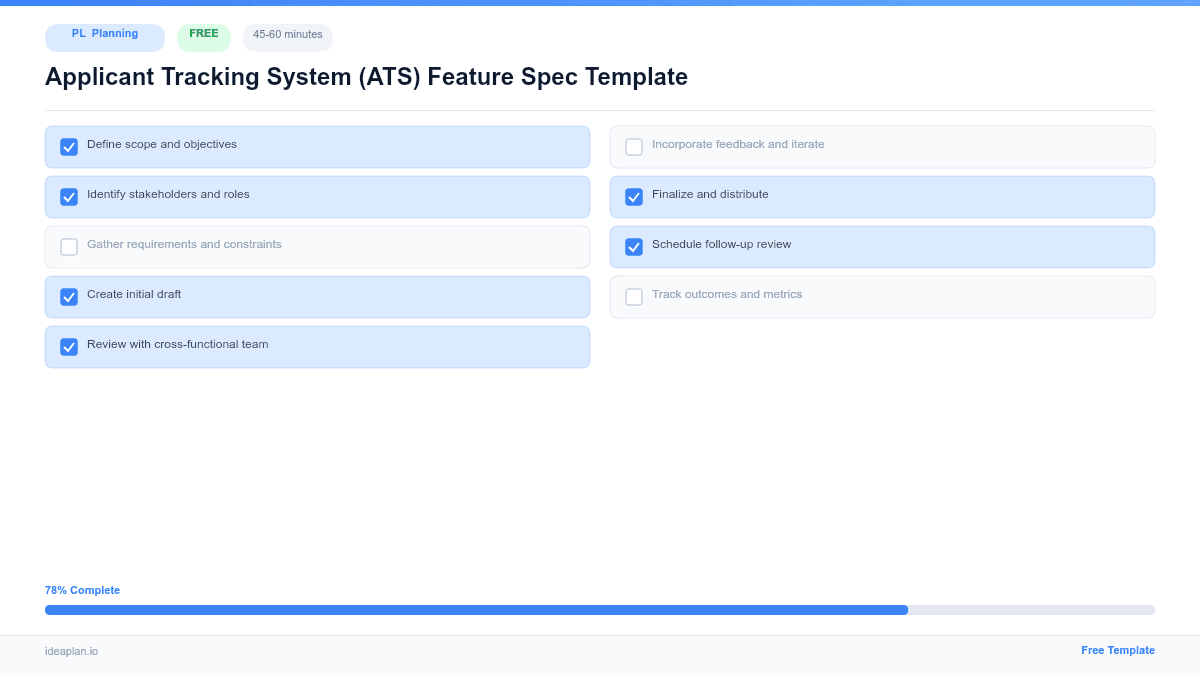Image resolution: width=1200 pixels, height=675 pixels.
Task: Uncheck Schedule follow-up review
Action: 634,246
